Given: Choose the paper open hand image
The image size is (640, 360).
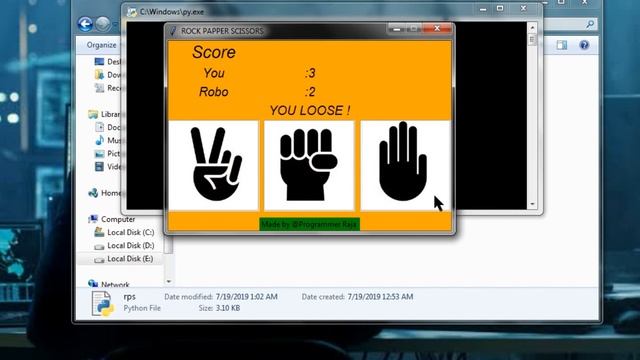Looking at the screenshot, I should tap(405, 165).
